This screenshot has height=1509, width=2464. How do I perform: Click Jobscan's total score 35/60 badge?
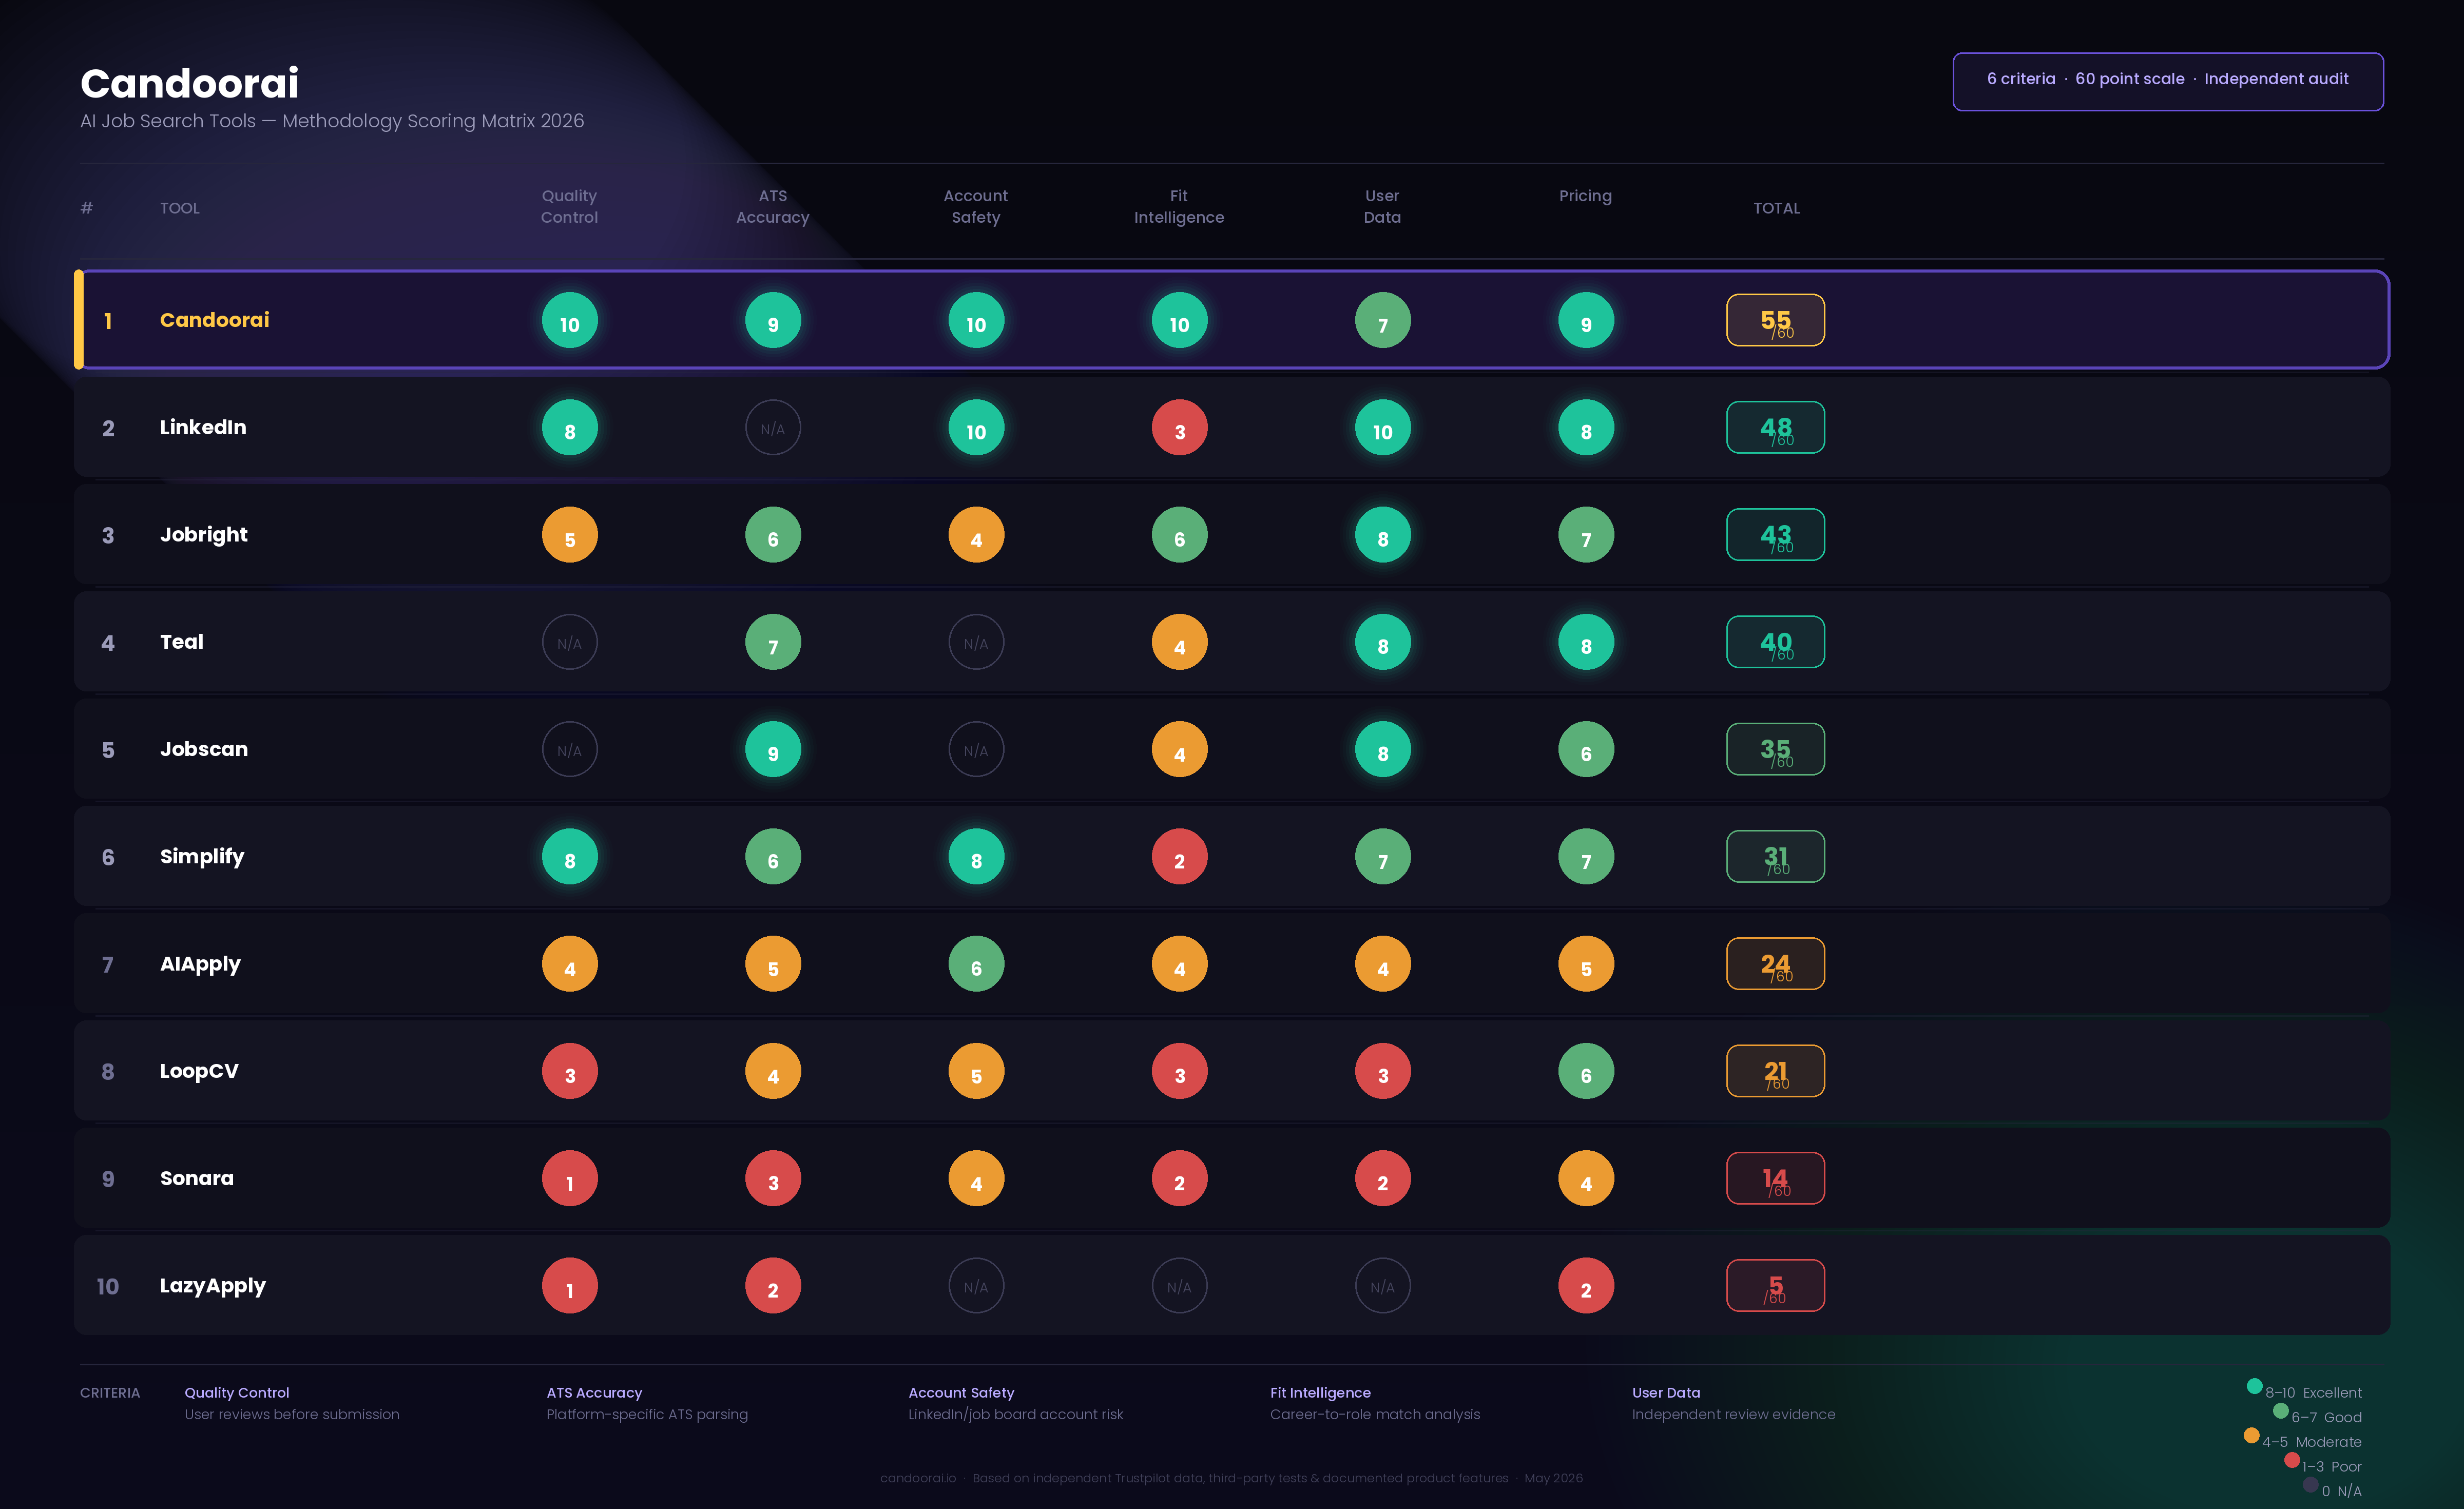pos(1775,749)
